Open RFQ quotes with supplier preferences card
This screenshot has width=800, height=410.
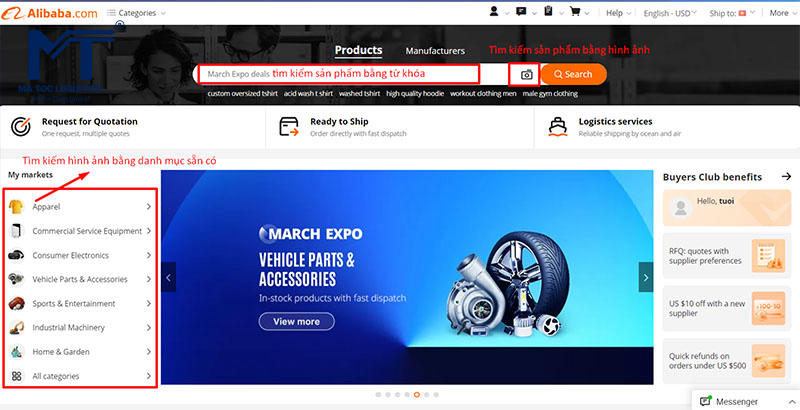point(727,255)
